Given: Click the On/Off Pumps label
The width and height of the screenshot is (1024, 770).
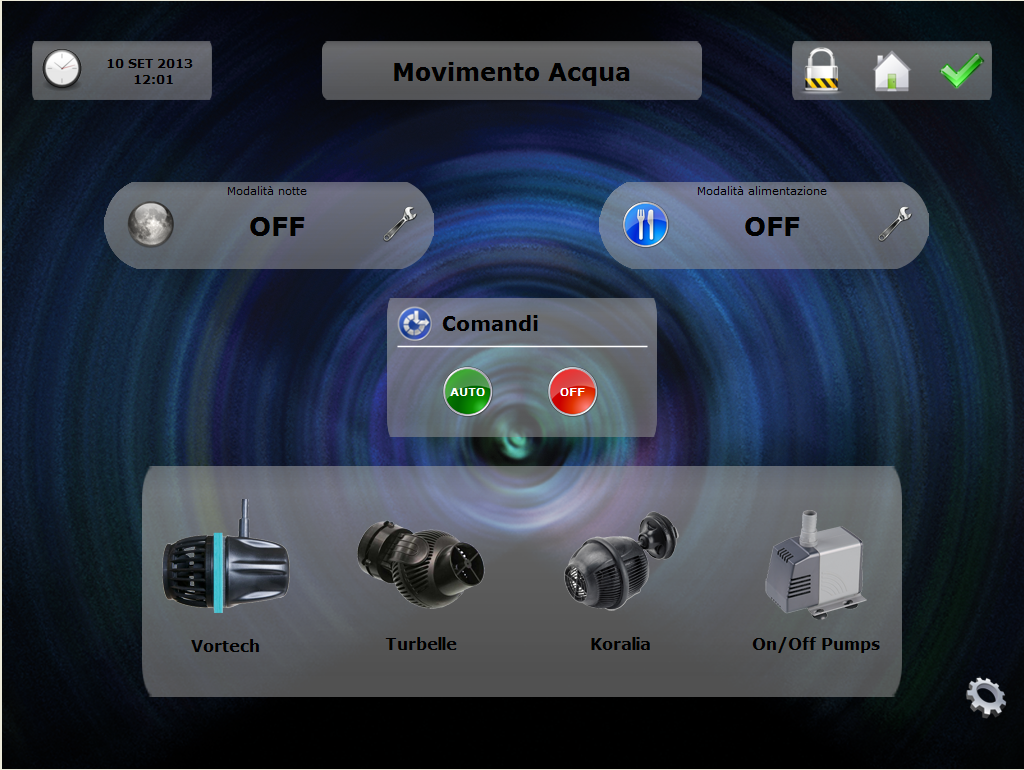Looking at the screenshot, I should coord(816,644).
